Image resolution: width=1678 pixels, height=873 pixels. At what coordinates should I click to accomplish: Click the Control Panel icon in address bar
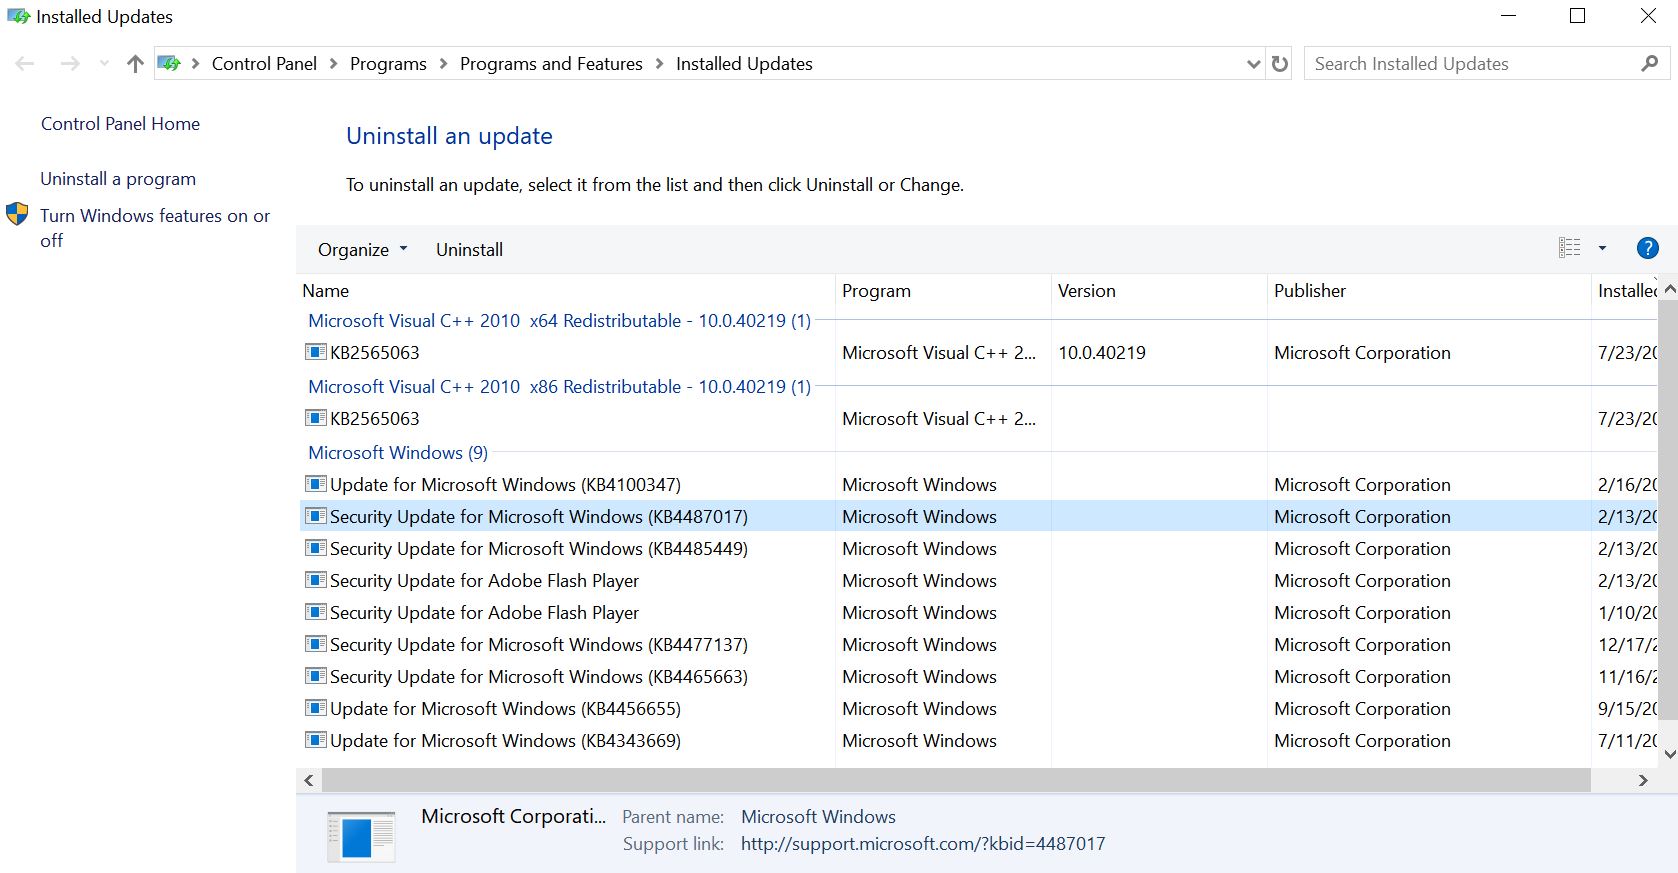(169, 64)
